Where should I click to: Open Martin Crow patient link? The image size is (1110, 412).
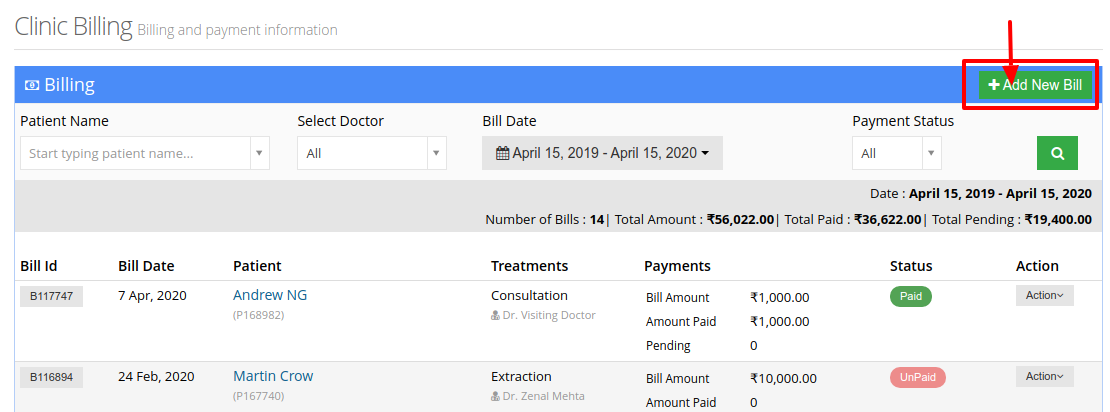(273, 376)
